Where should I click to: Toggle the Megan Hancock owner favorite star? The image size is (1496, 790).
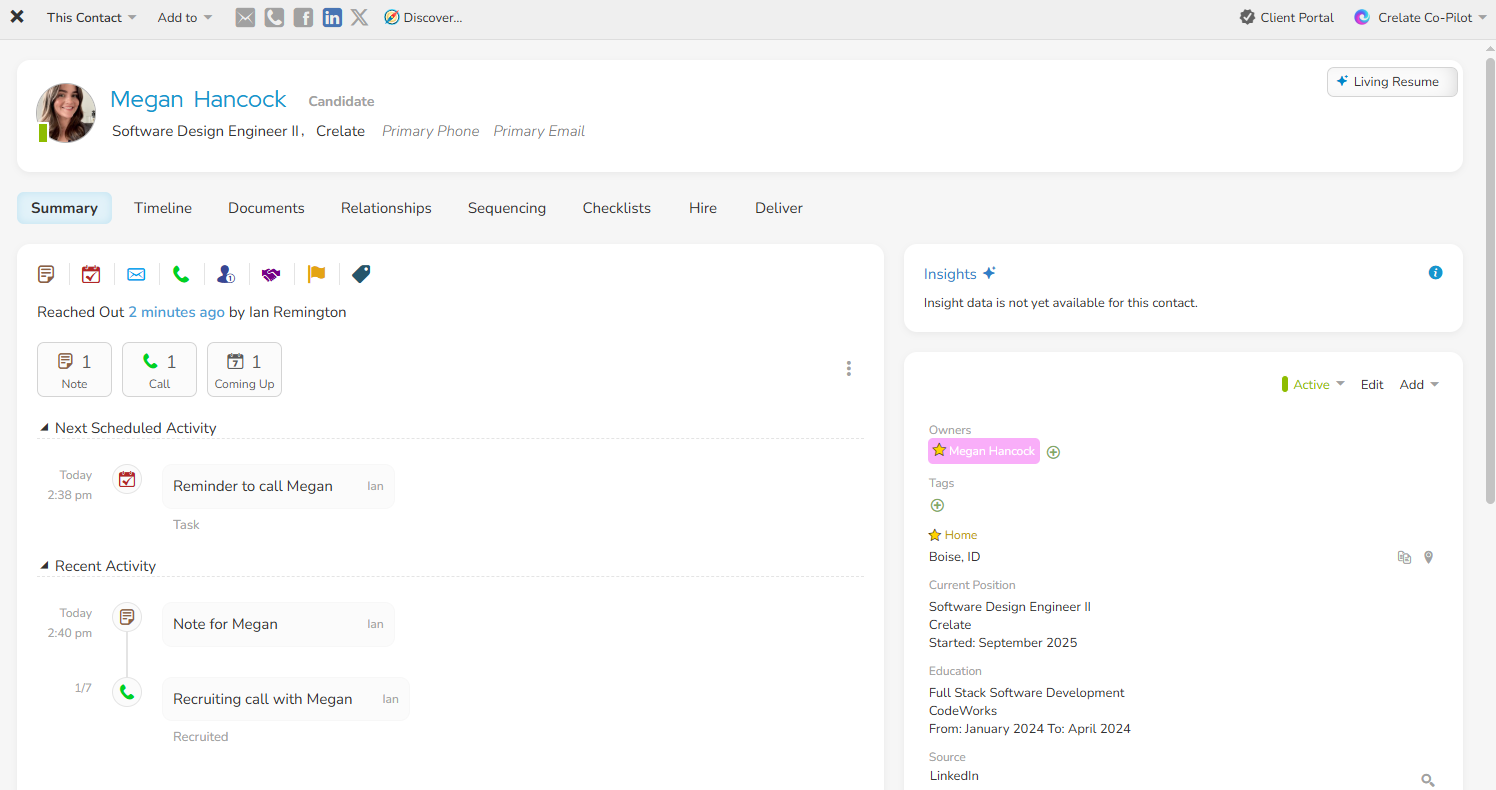pos(938,451)
